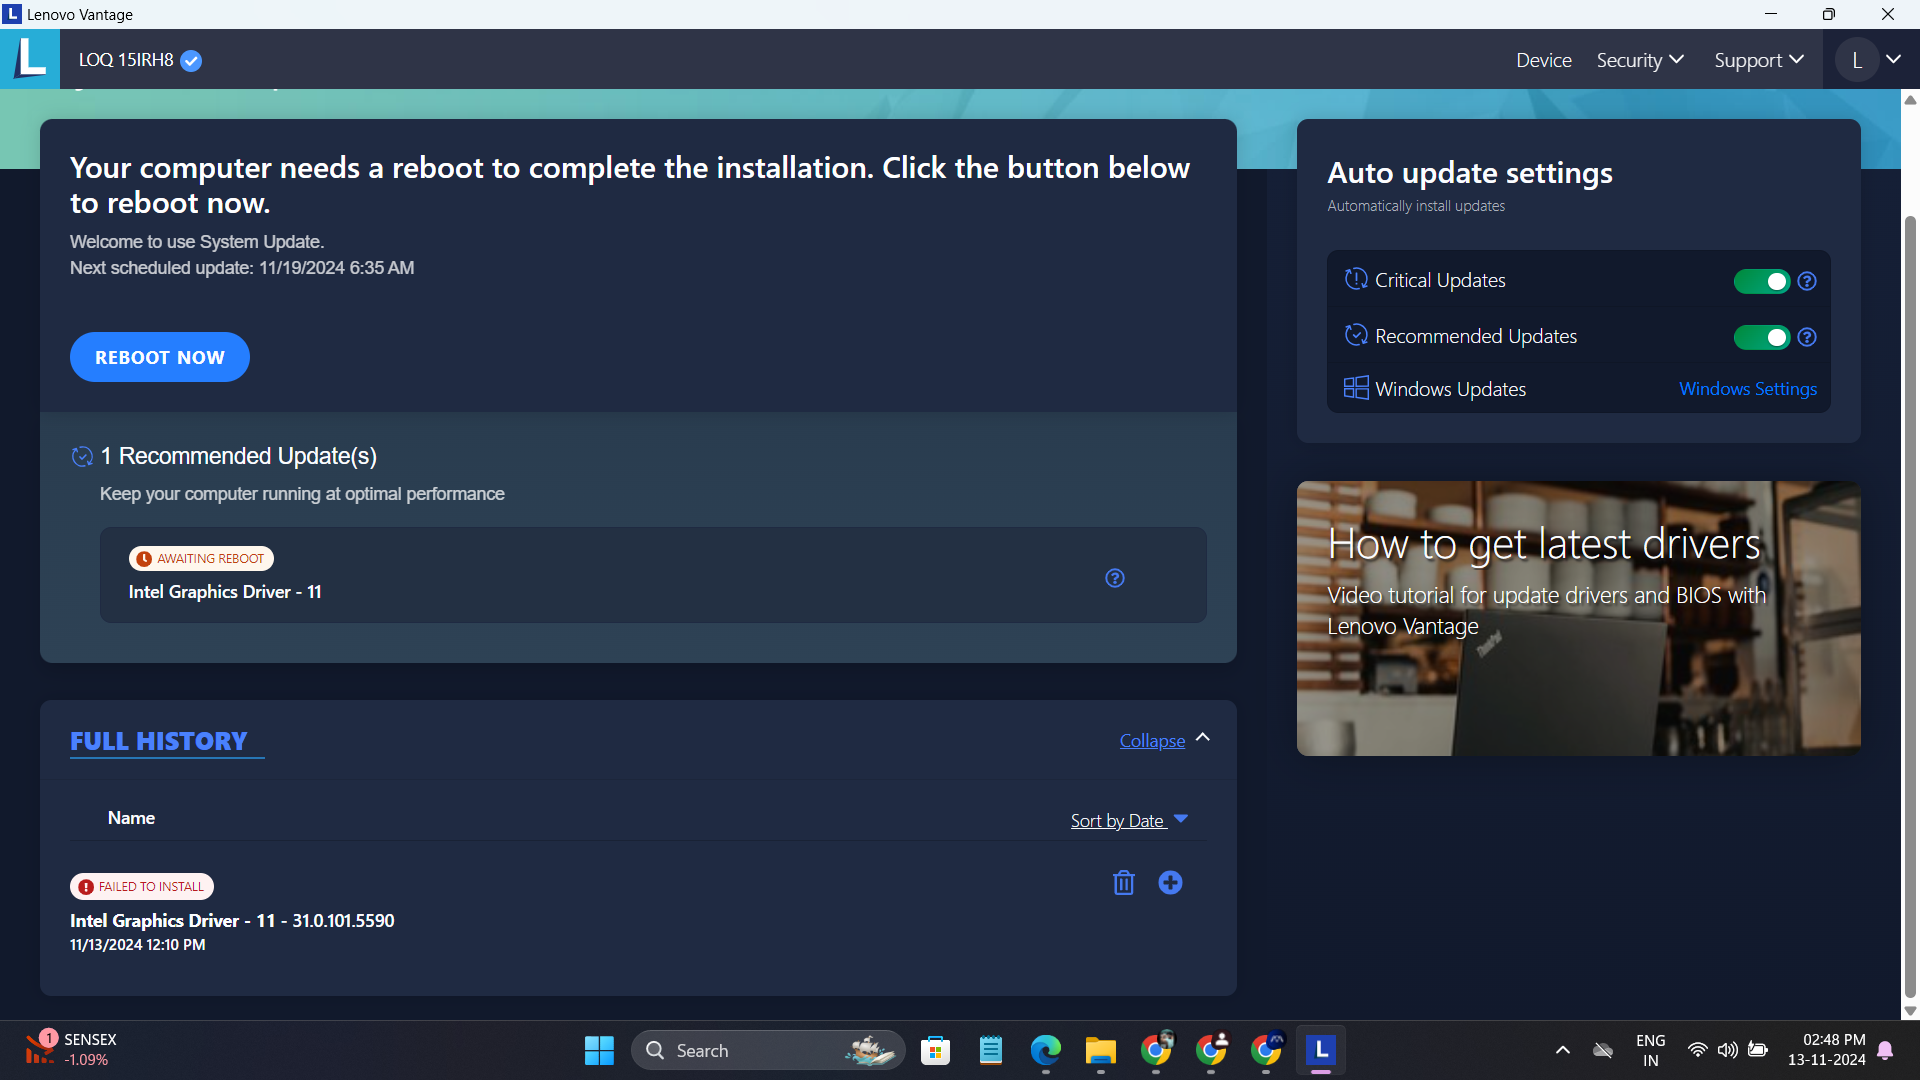Click the FAILED TO INSTALL status badge
The width and height of the screenshot is (1920, 1080).
click(142, 886)
